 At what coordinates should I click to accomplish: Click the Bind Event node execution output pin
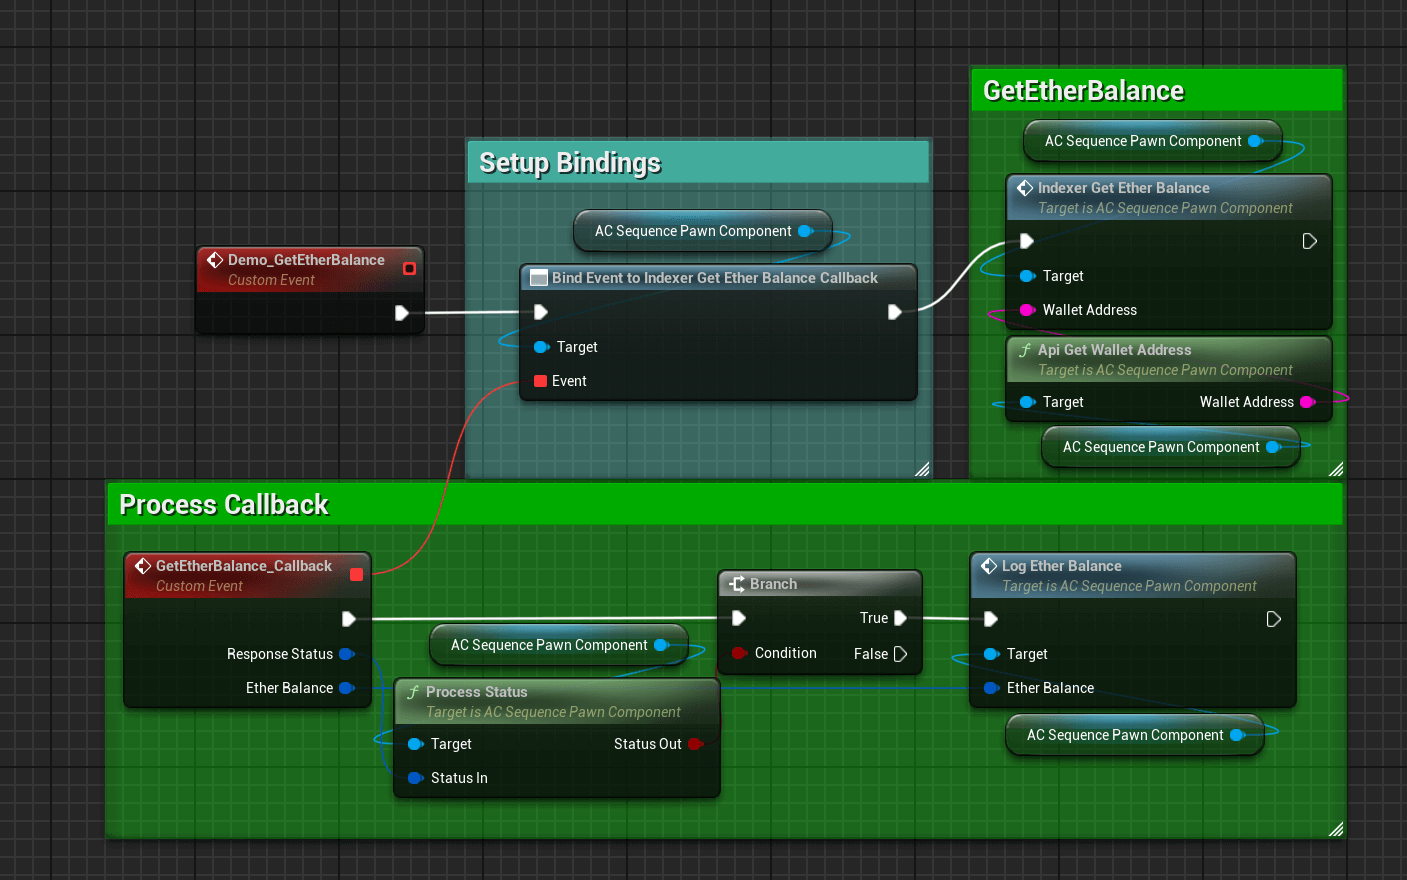click(894, 312)
